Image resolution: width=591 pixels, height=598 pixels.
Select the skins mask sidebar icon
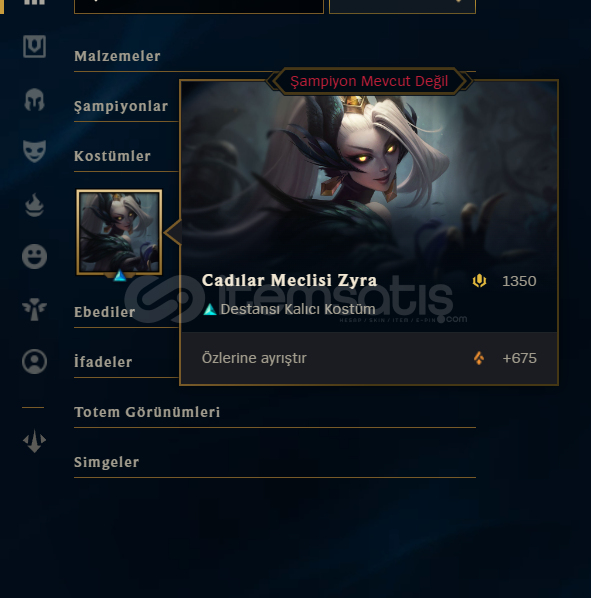(x=34, y=151)
